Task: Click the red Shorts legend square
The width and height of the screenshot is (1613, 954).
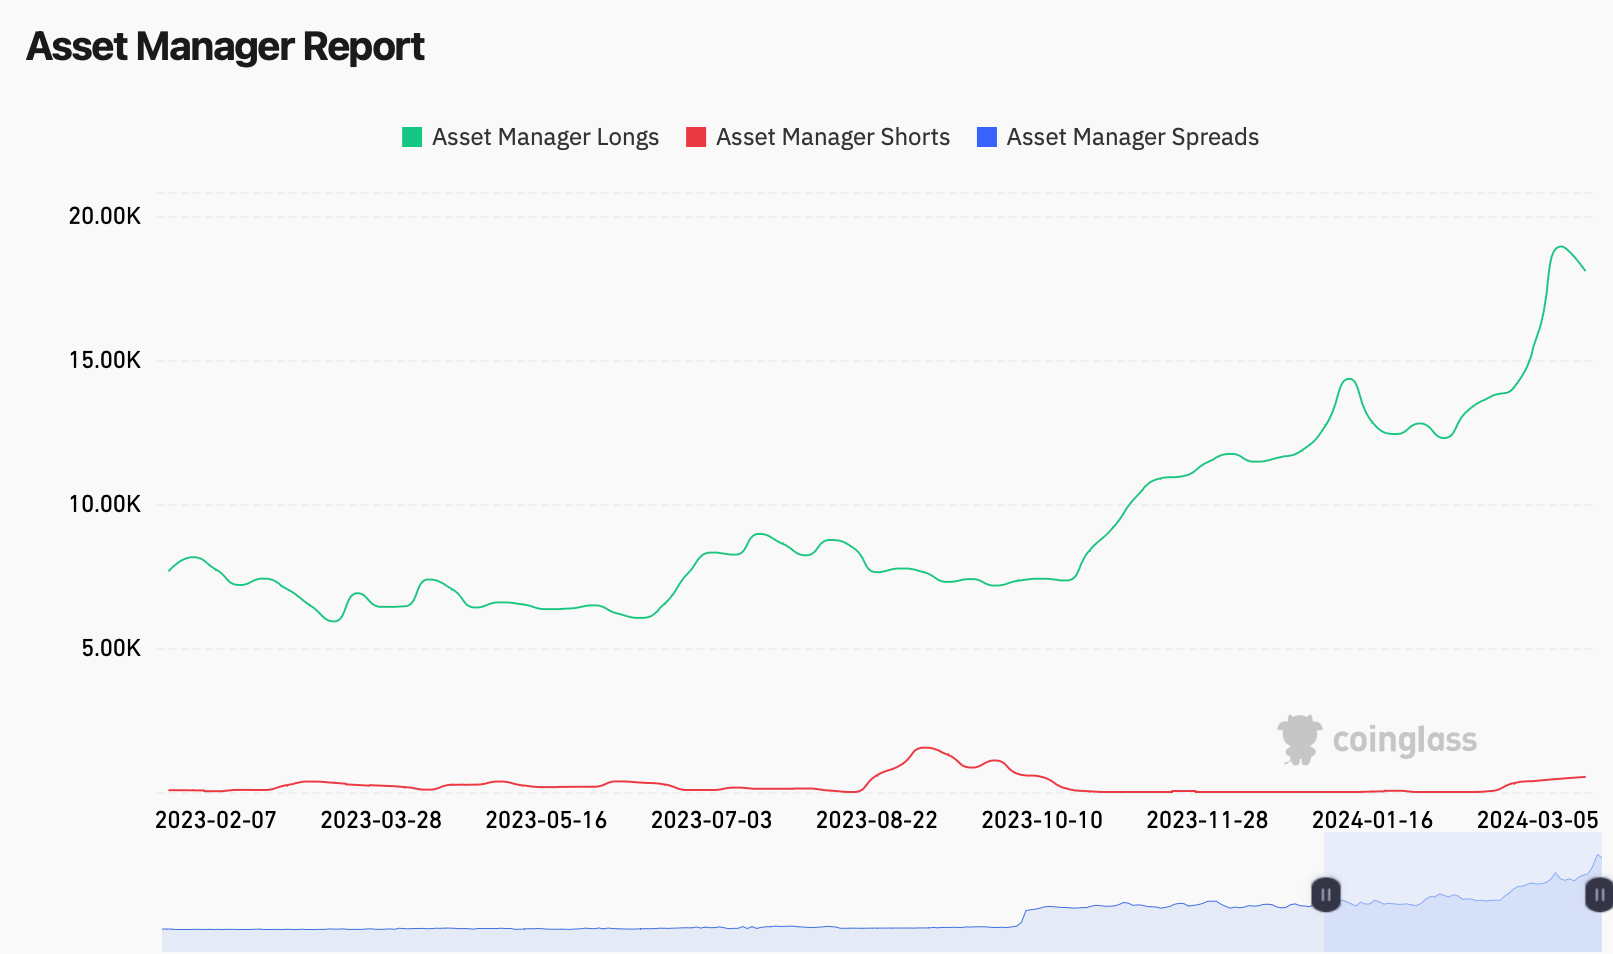Action: [x=696, y=137]
